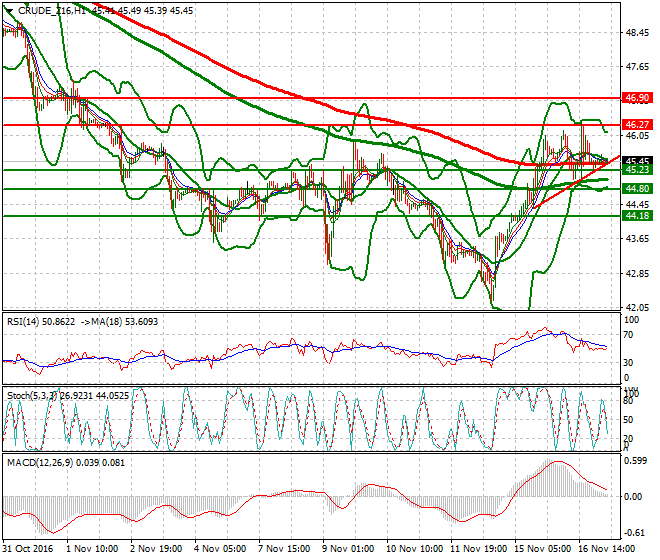Click the green 44.18 support price label
660x560 pixels.
coord(637,216)
